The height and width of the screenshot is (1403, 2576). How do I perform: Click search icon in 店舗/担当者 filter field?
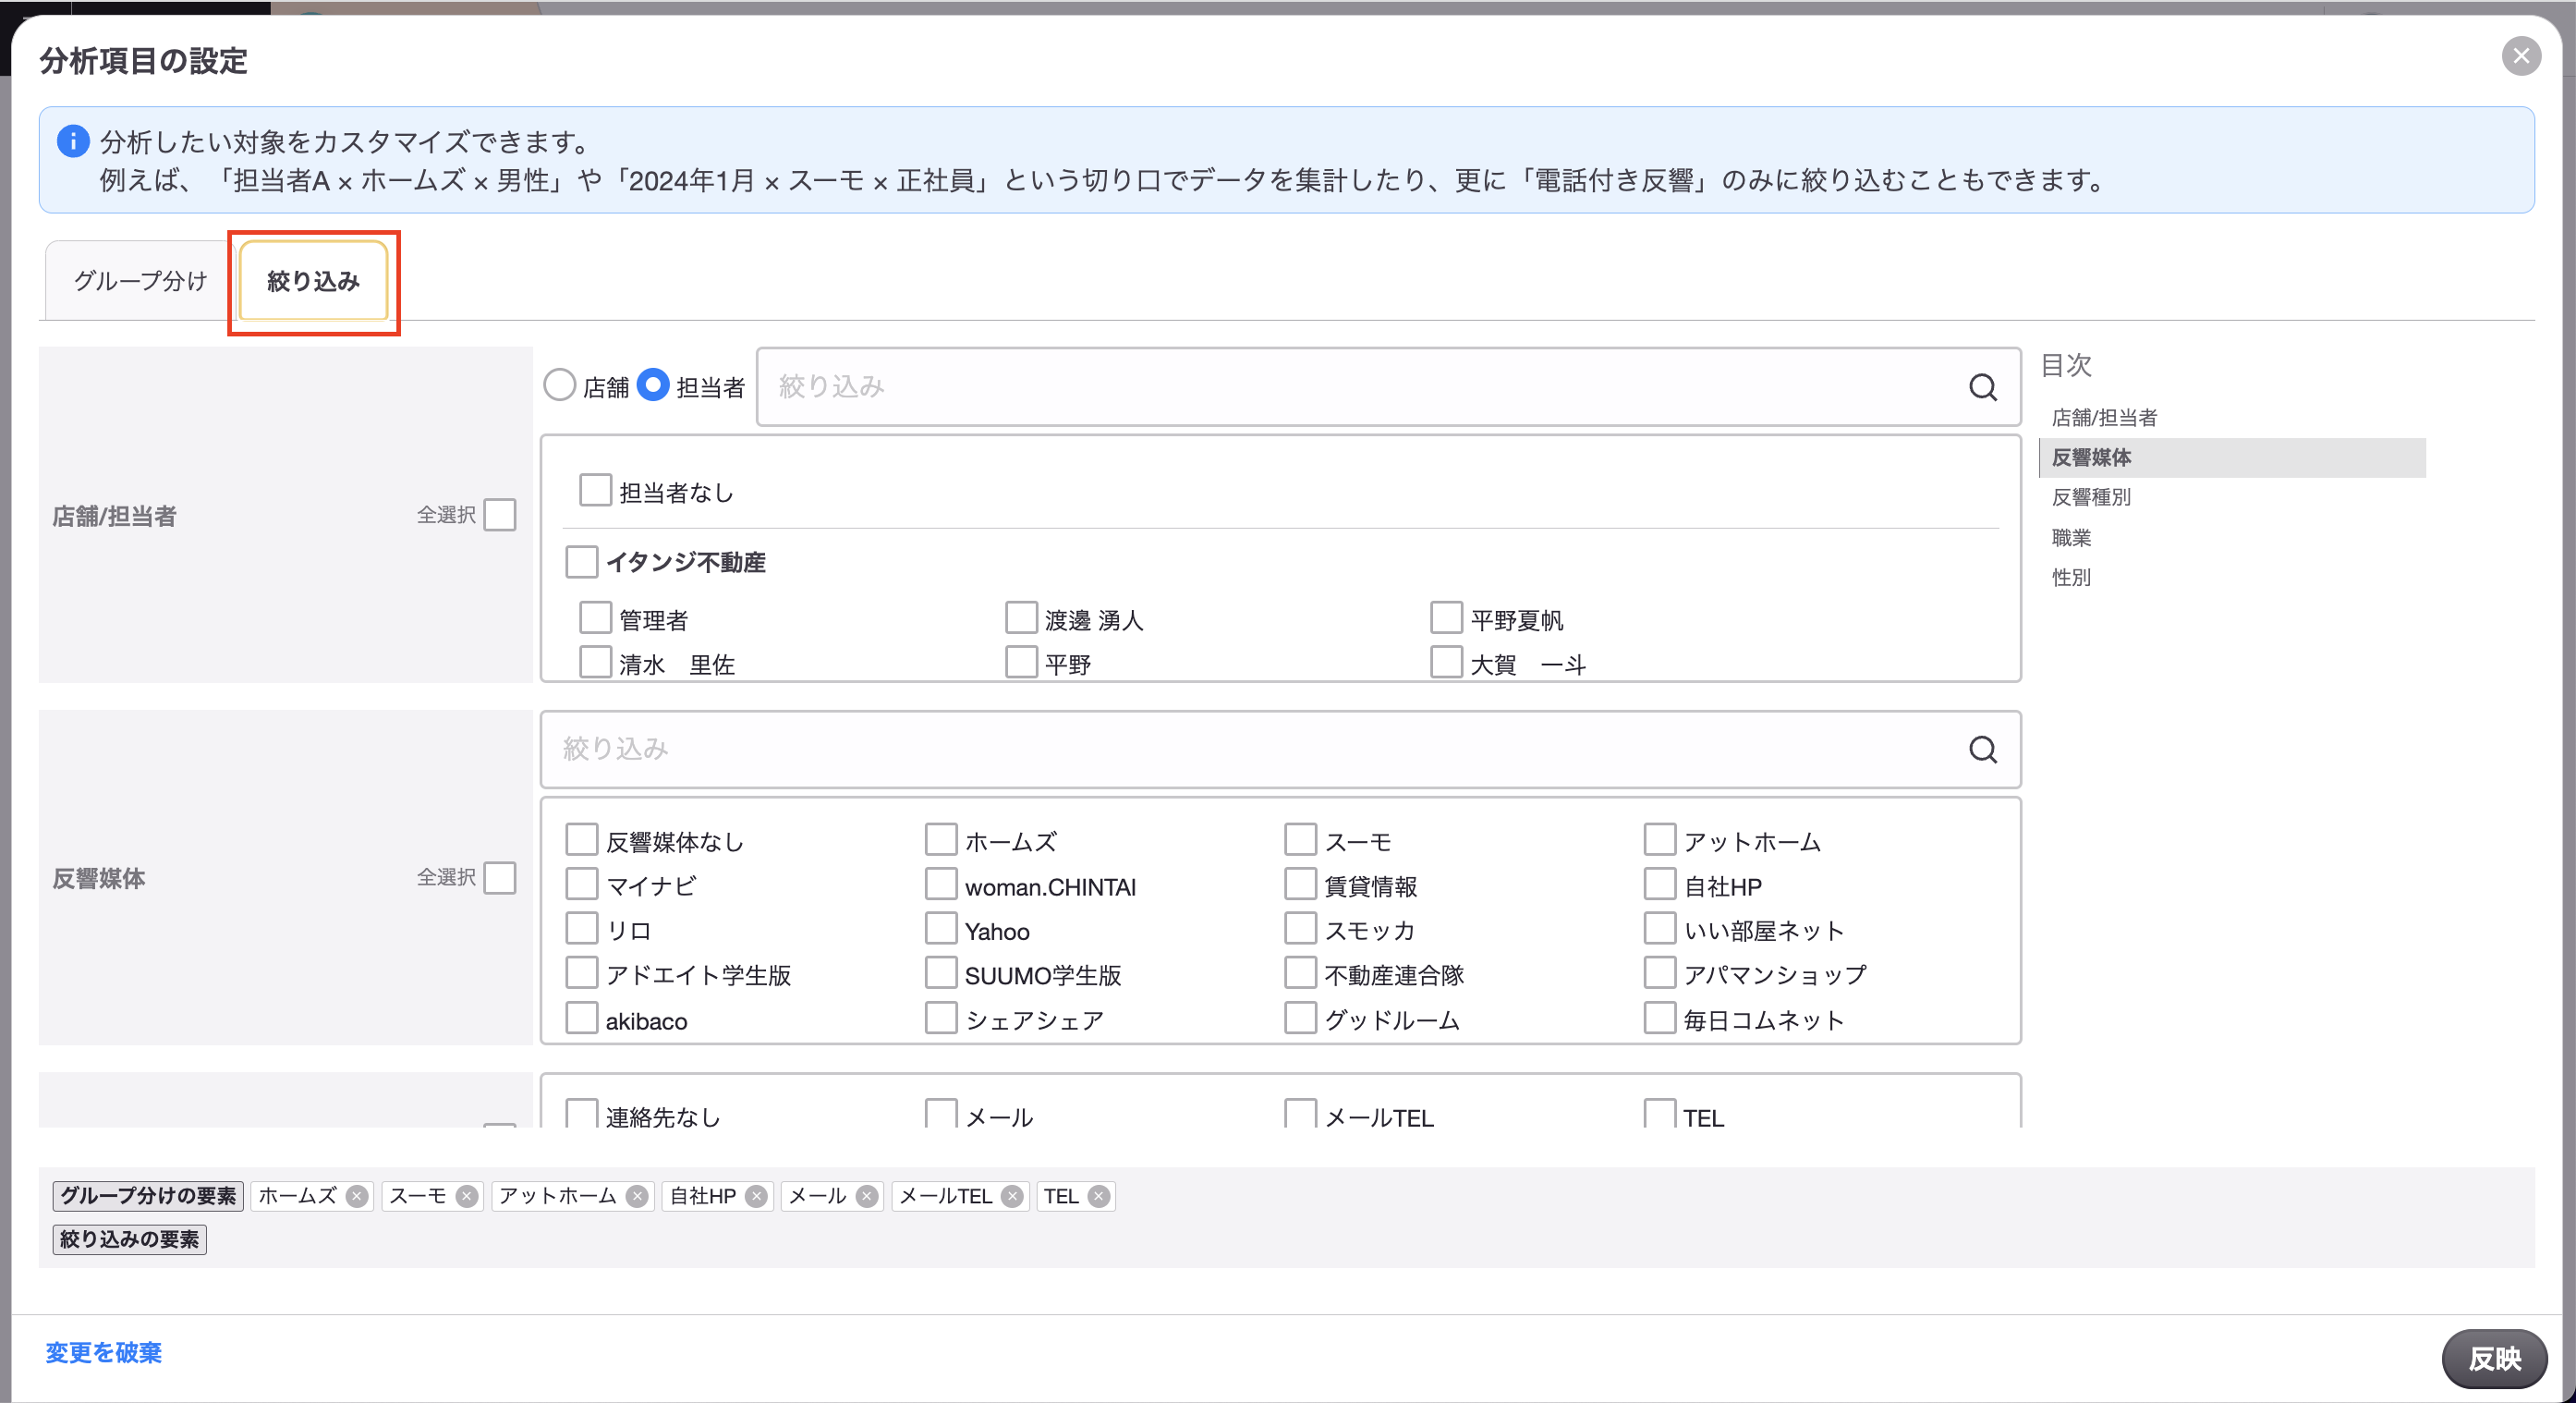tap(1982, 387)
